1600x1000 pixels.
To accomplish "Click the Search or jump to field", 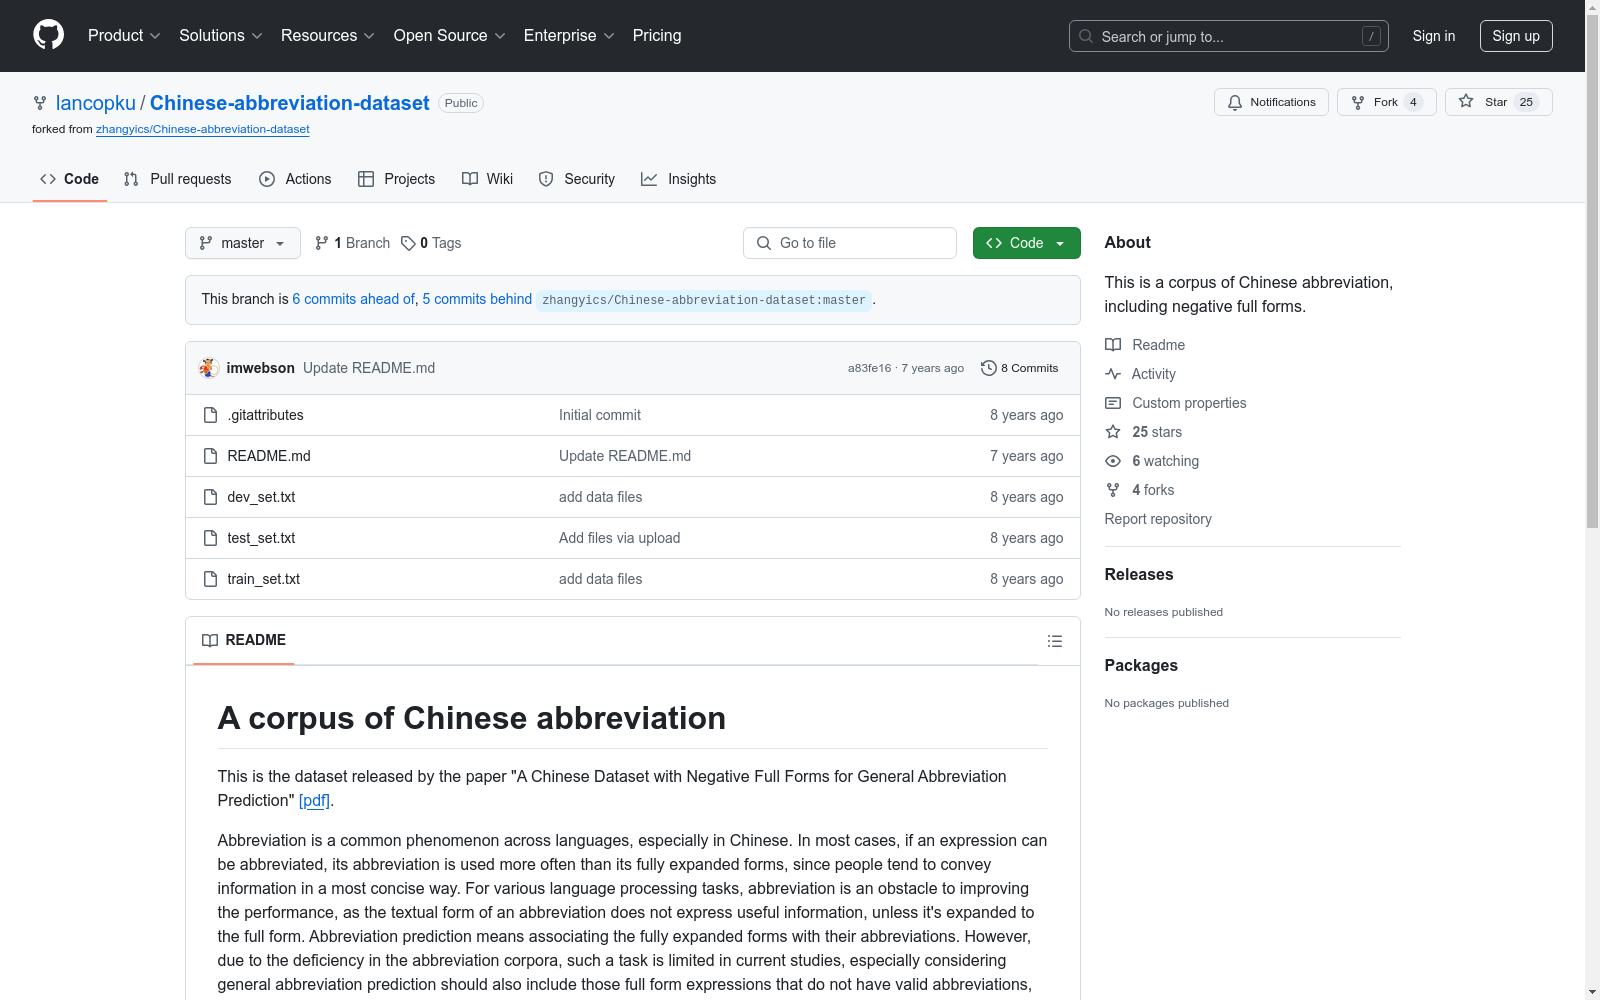I will coord(1229,36).
